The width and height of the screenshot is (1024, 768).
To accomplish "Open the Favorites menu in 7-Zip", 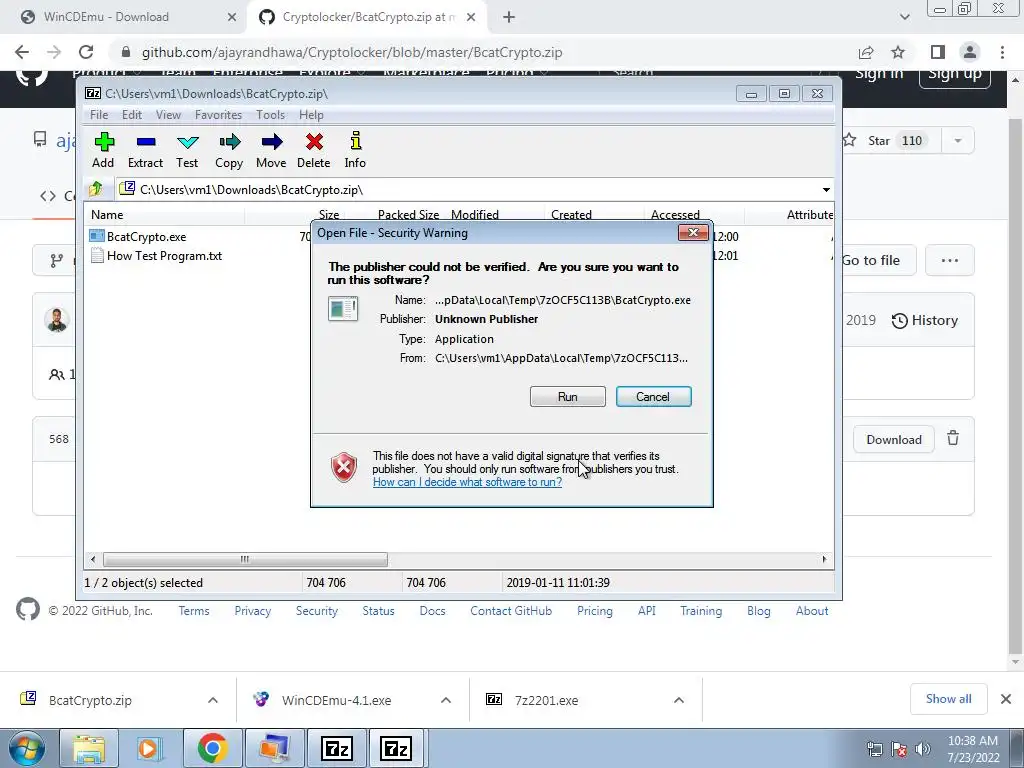I will [x=218, y=115].
